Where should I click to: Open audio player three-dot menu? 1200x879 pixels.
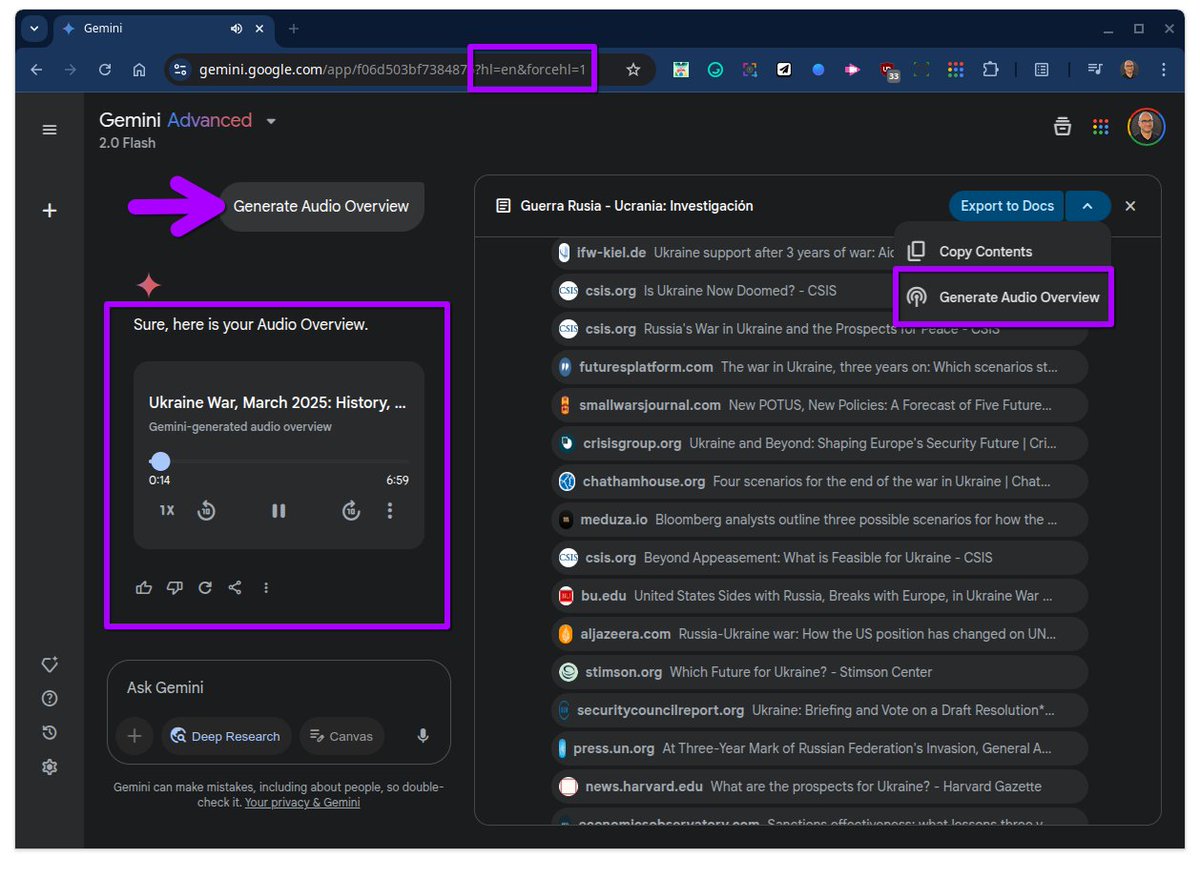pyautogui.click(x=390, y=511)
